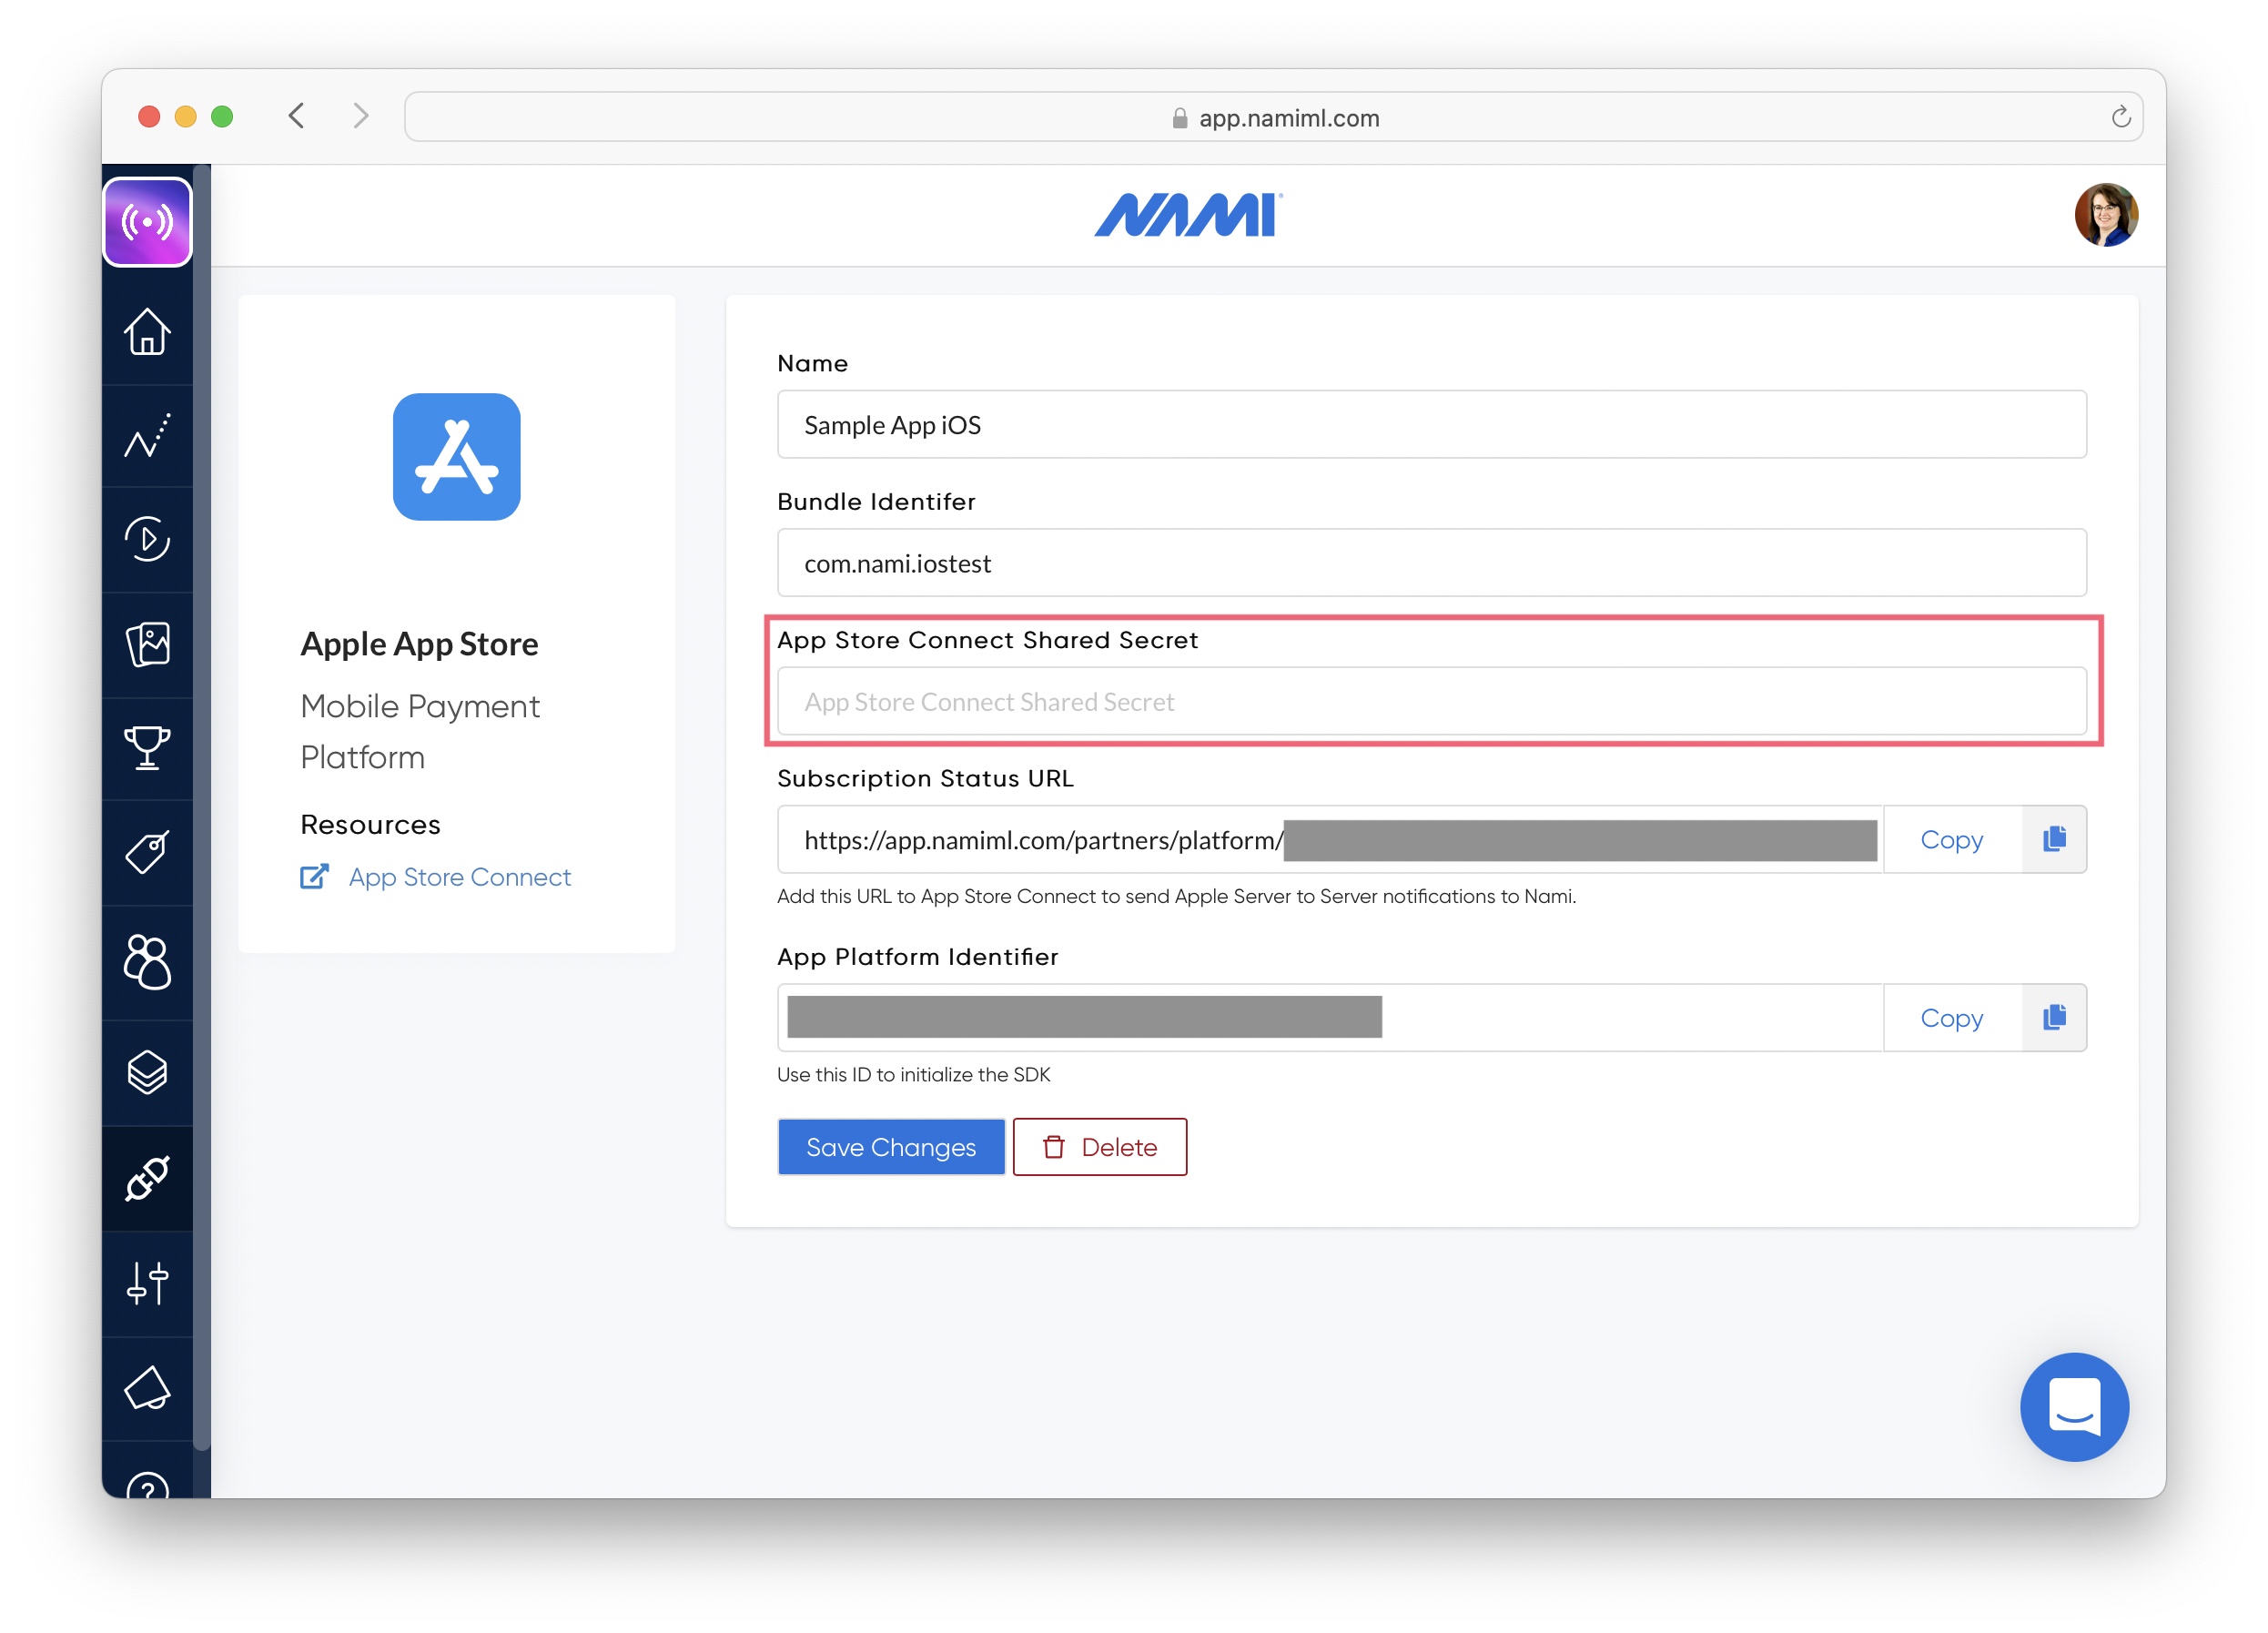Viewport: 2268px width, 1633px height.
Task: Select the stacked layers sidebar icon
Action: [x=147, y=1072]
